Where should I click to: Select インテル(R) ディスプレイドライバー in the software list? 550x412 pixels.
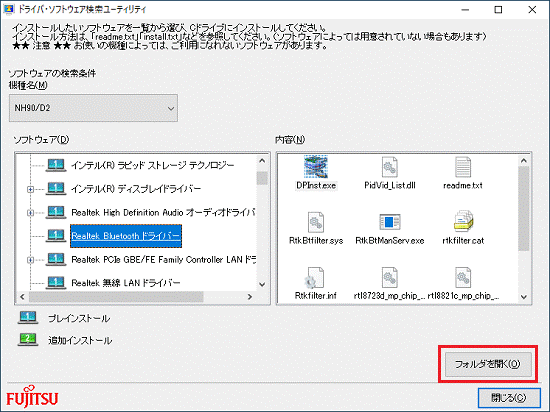point(136,189)
